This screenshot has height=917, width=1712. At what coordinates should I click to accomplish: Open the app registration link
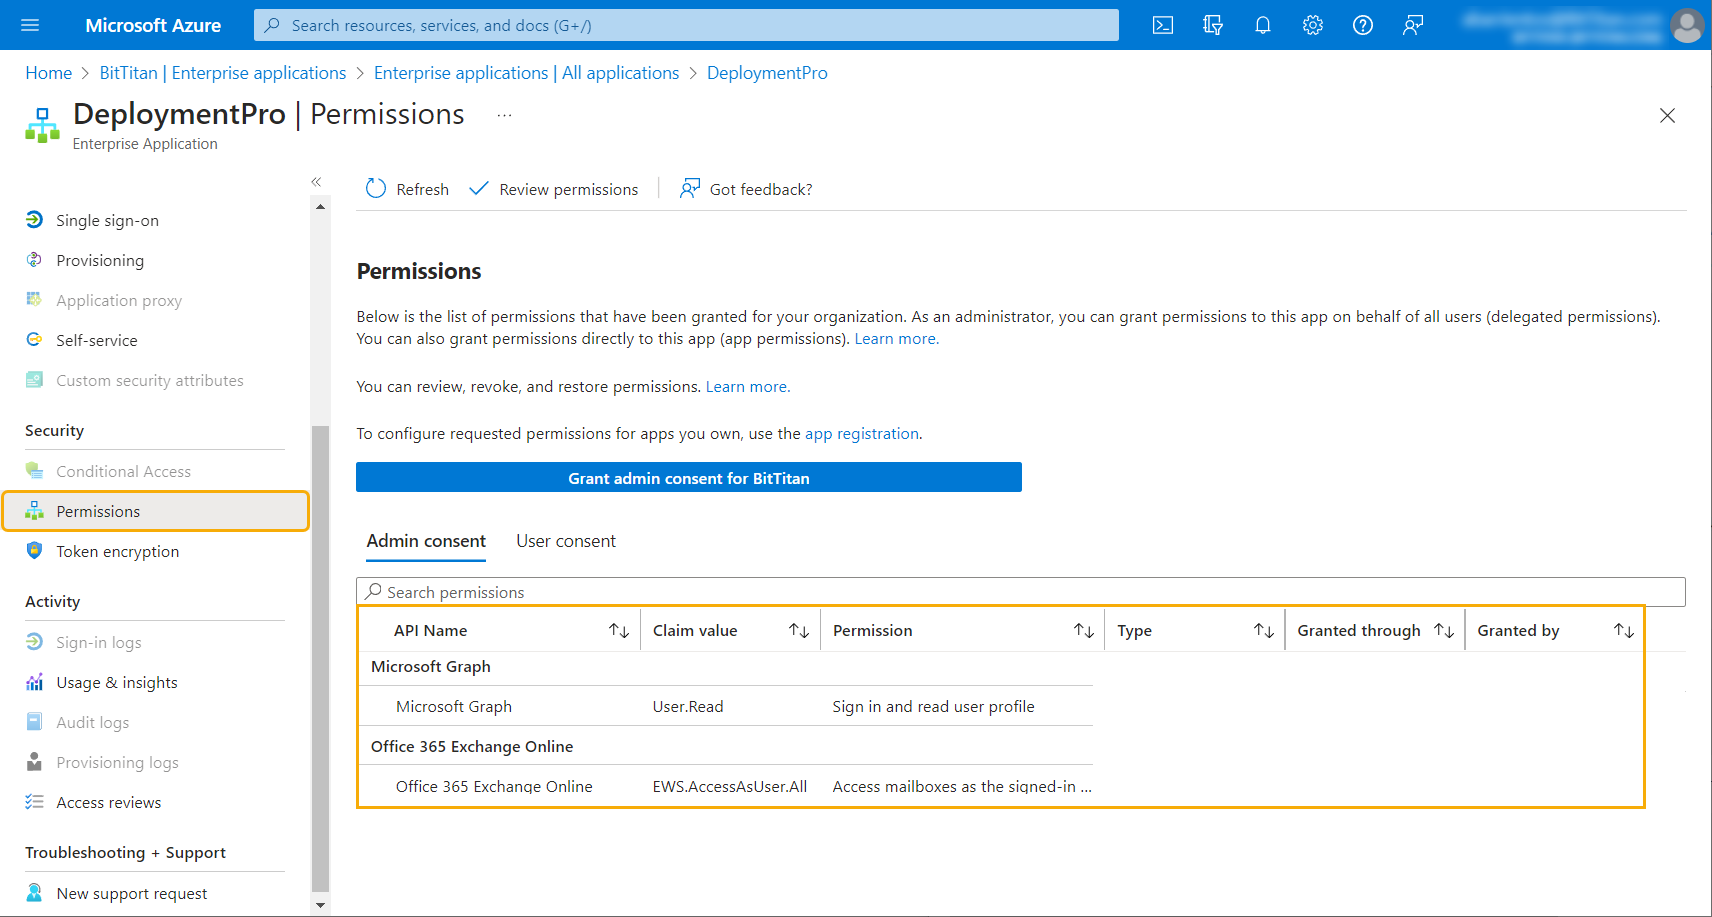click(x=862, y=434)
